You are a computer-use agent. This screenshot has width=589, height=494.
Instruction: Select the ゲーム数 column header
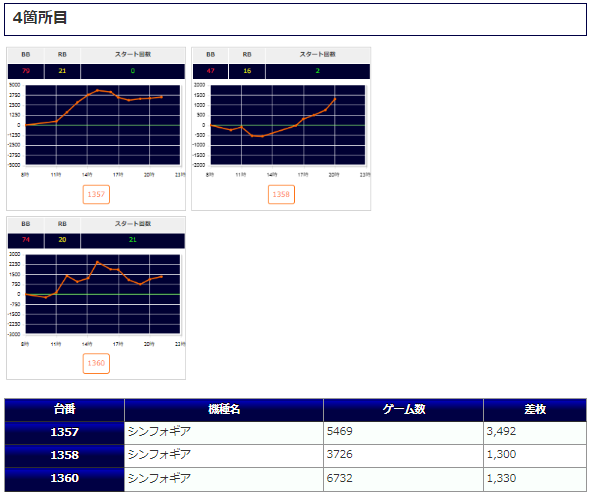coord(403,410)
